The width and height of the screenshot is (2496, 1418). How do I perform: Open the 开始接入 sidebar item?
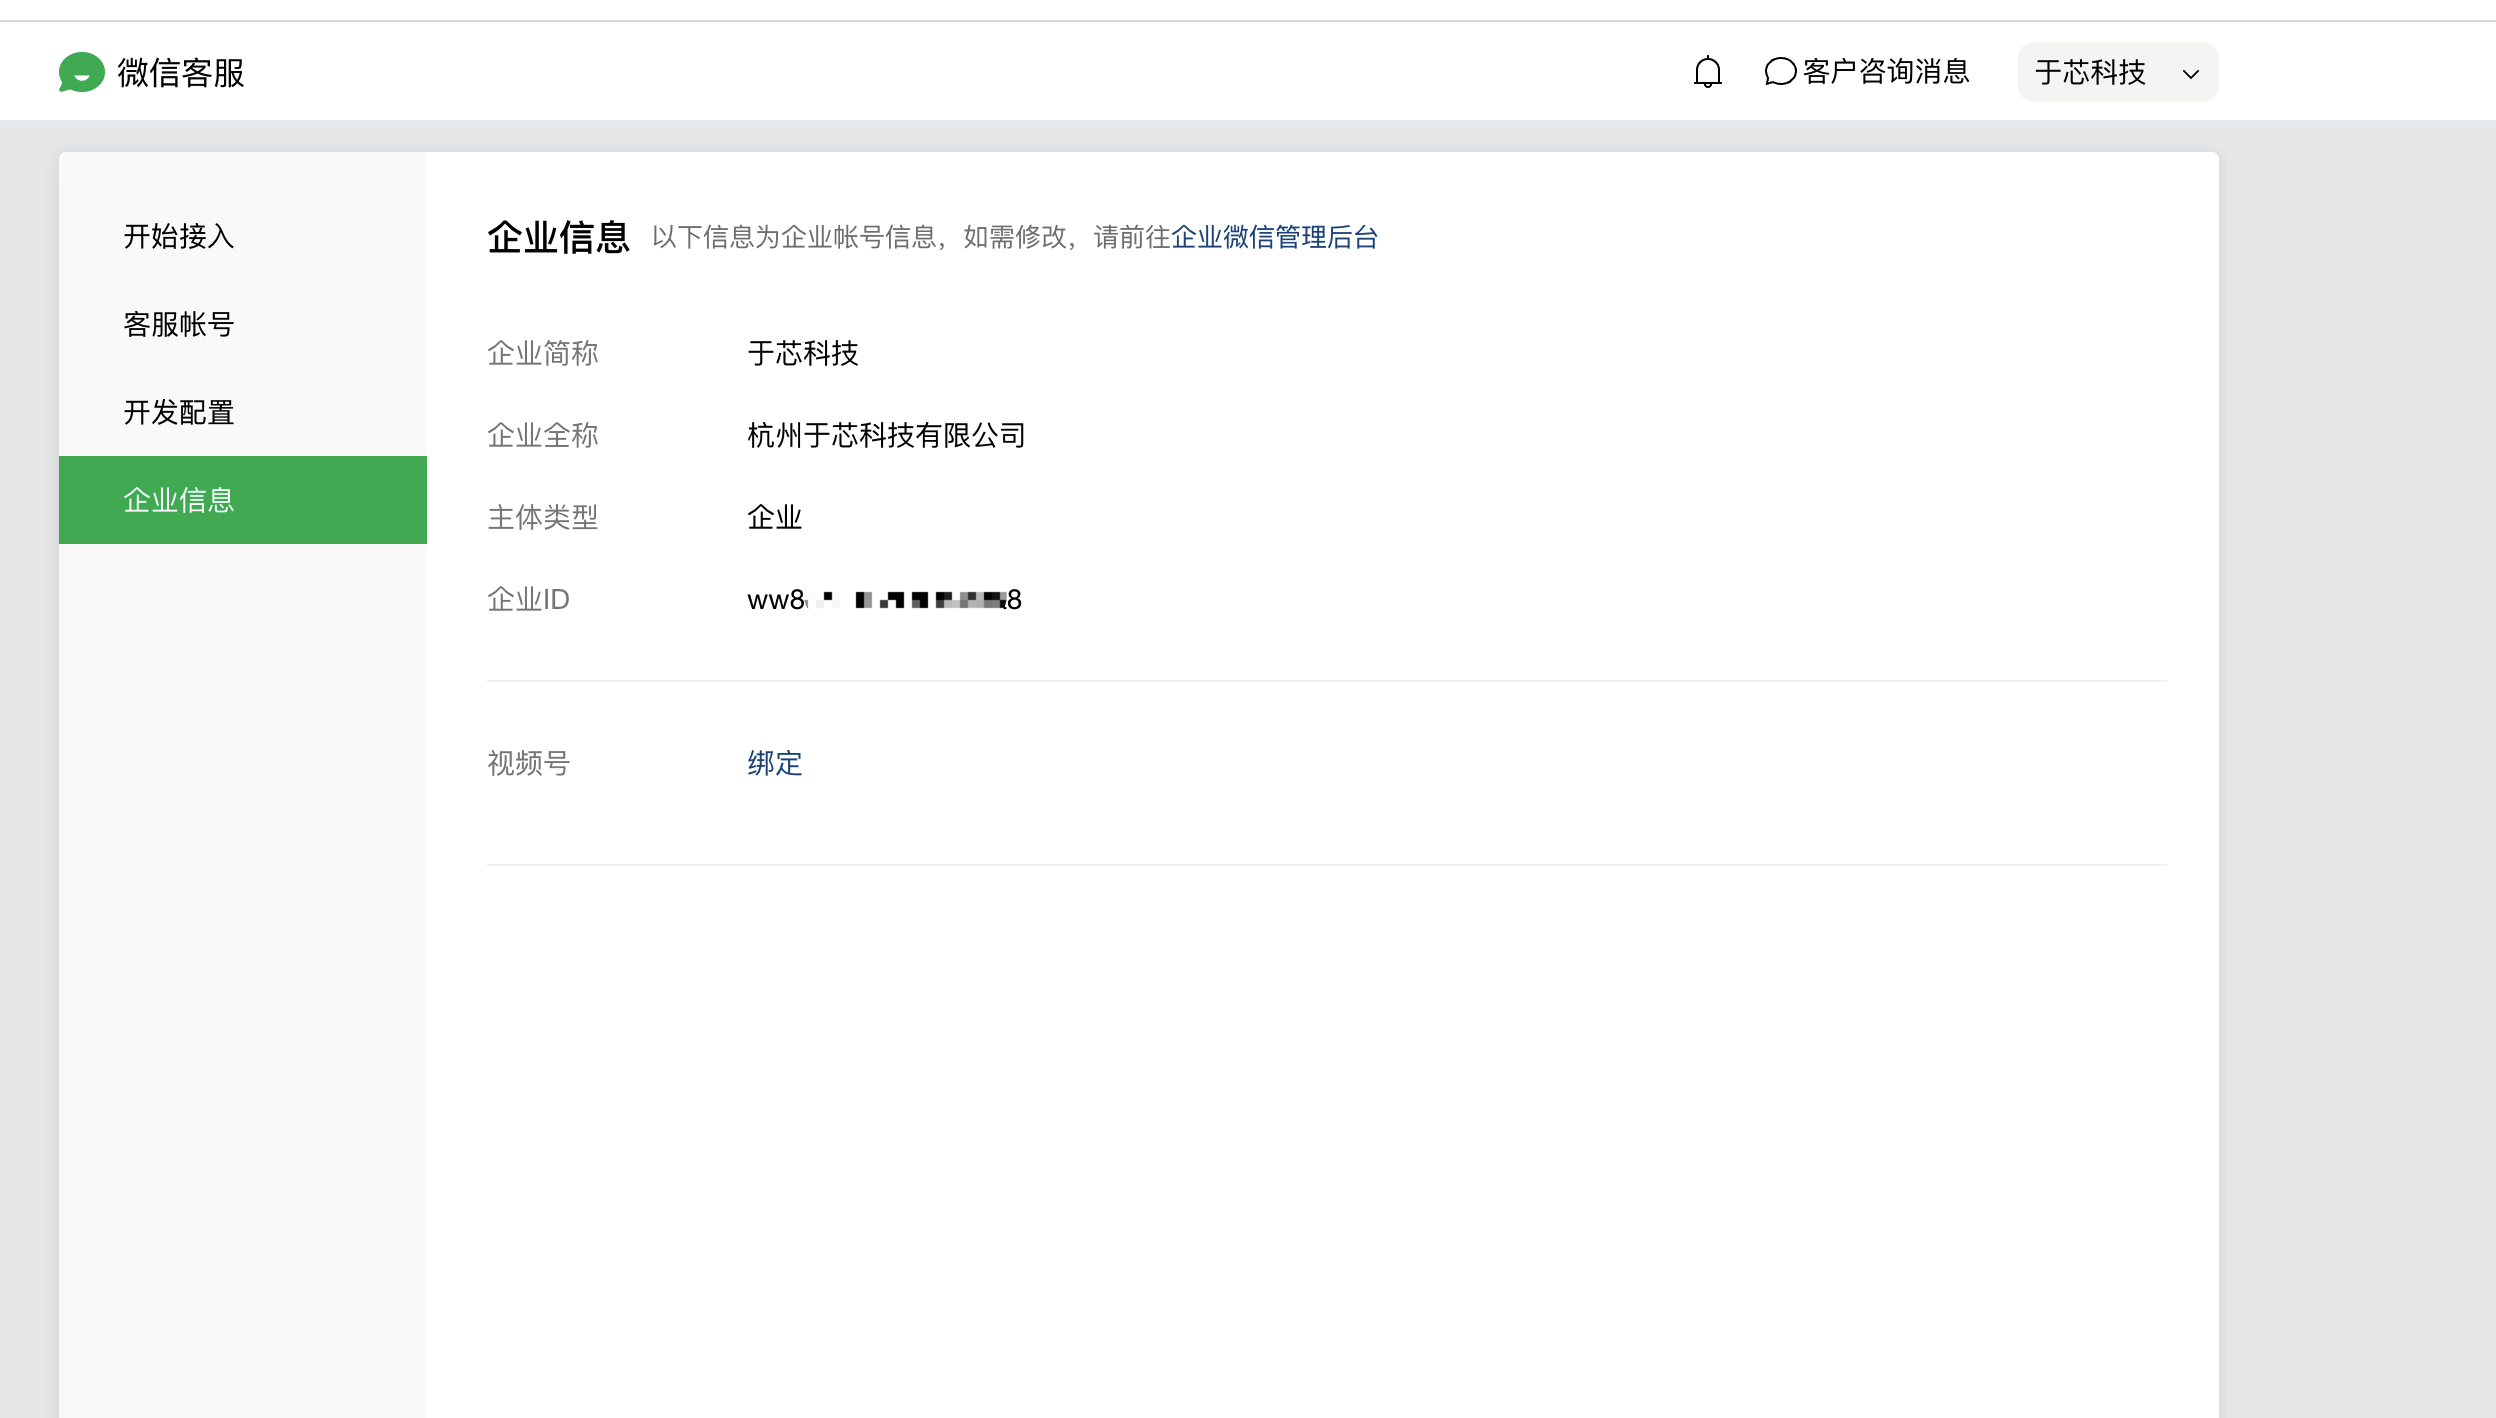[x=179, y=236]
